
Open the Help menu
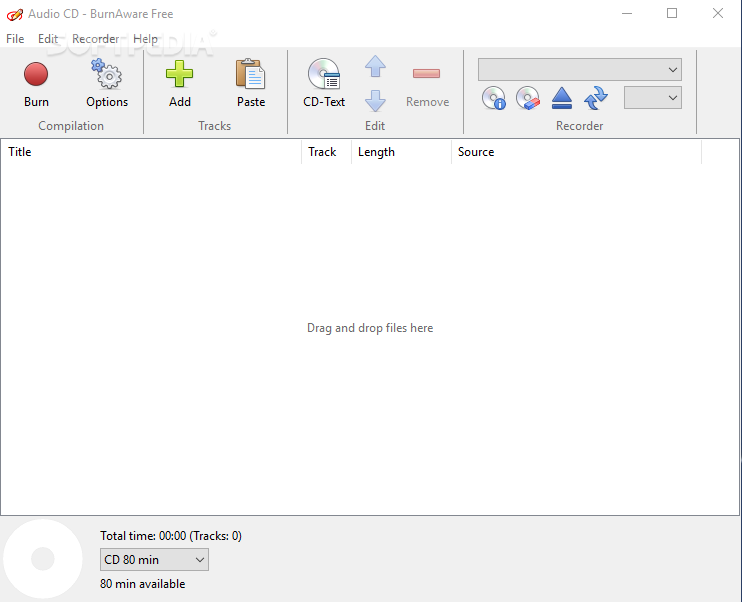pos(145,39)
